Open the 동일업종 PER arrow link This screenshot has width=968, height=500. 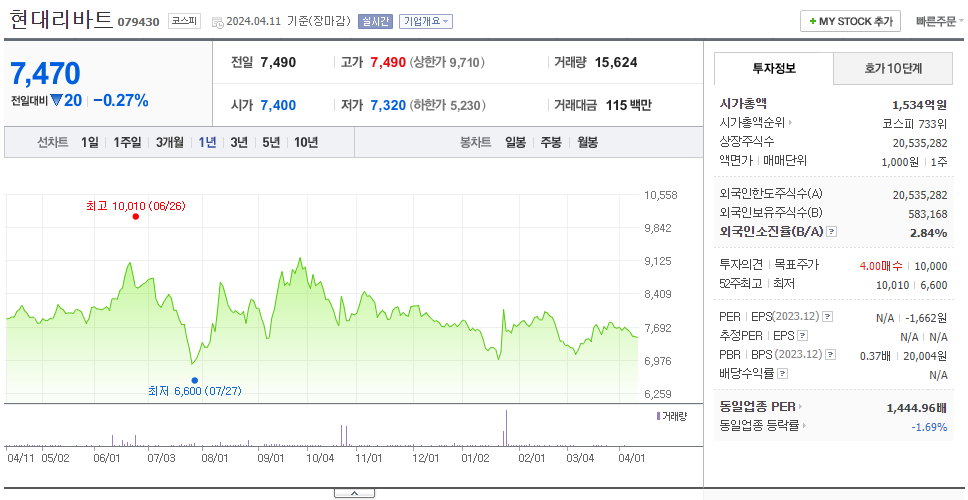[x=801, y=407]
